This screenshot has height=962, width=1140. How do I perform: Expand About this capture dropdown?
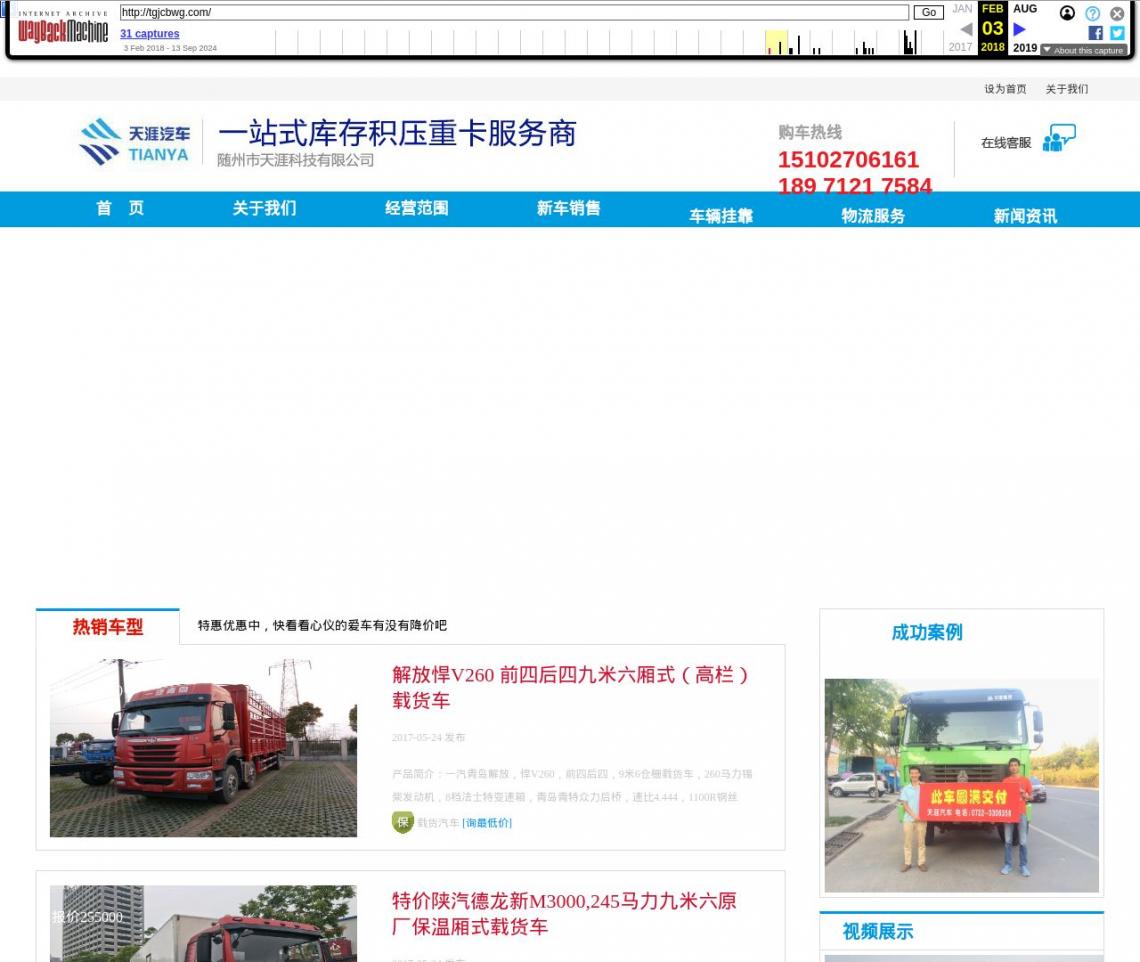click(x=1083, y=50)
